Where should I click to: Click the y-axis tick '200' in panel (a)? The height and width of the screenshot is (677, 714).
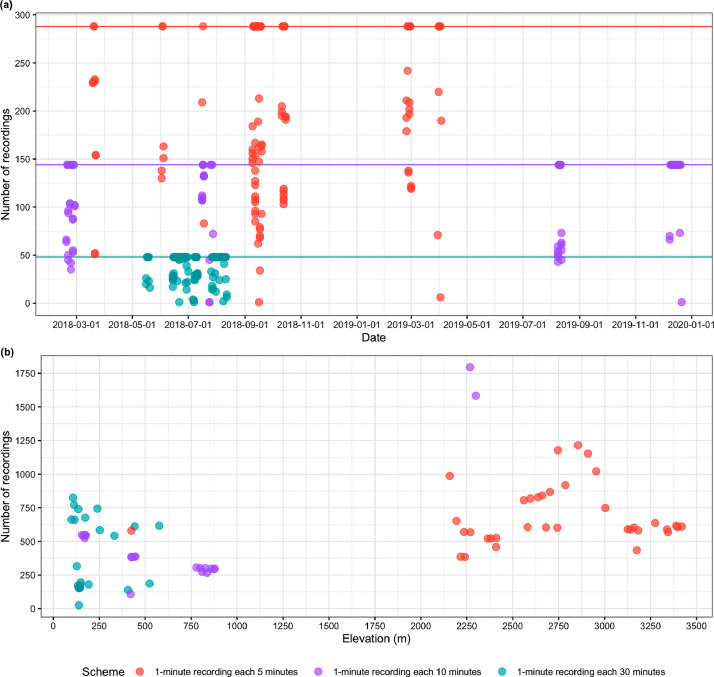coord(22,111)
